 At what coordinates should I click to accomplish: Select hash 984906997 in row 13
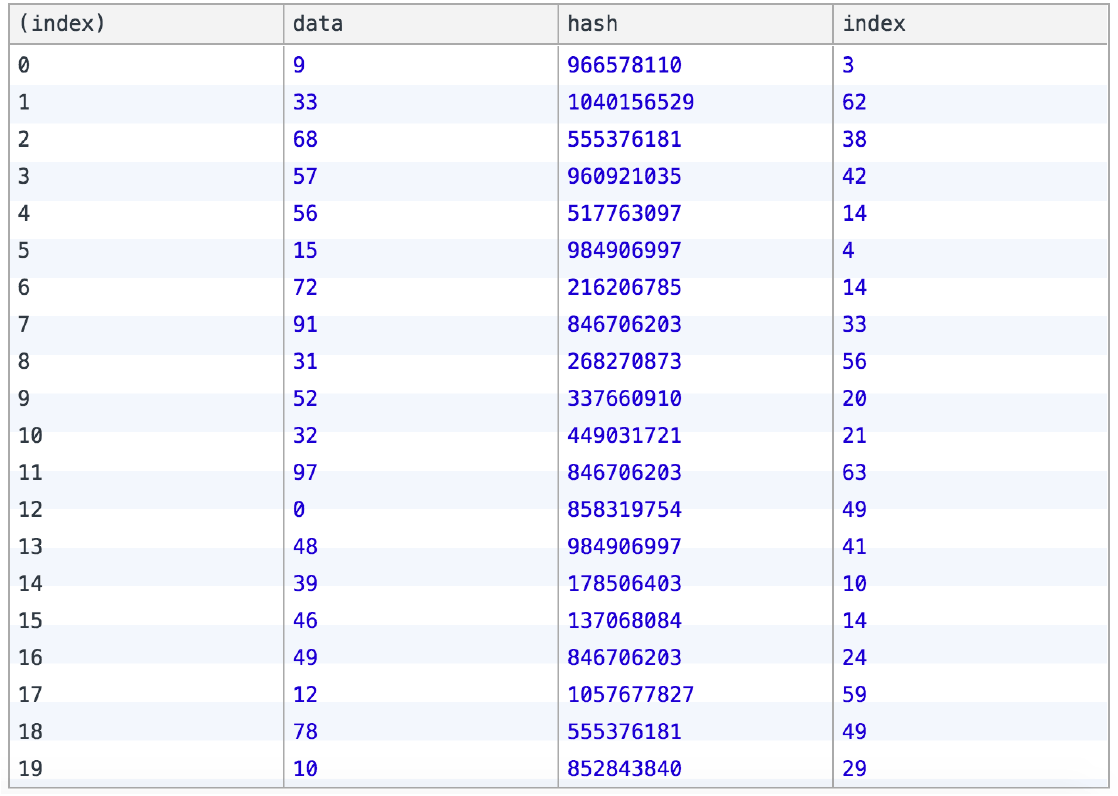coord(625,548)
